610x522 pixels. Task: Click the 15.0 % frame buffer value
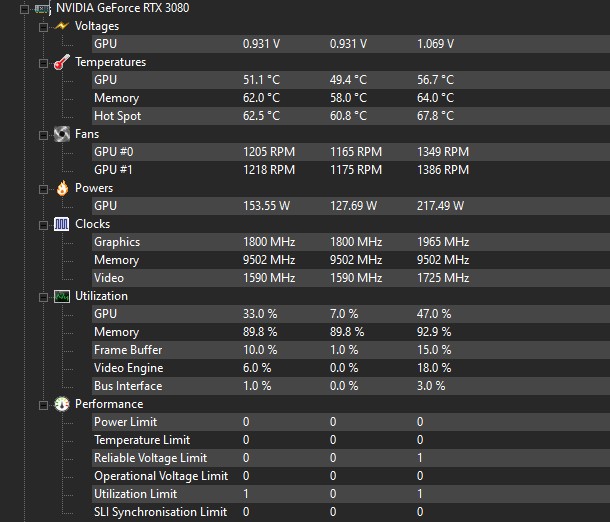point(434,350)
